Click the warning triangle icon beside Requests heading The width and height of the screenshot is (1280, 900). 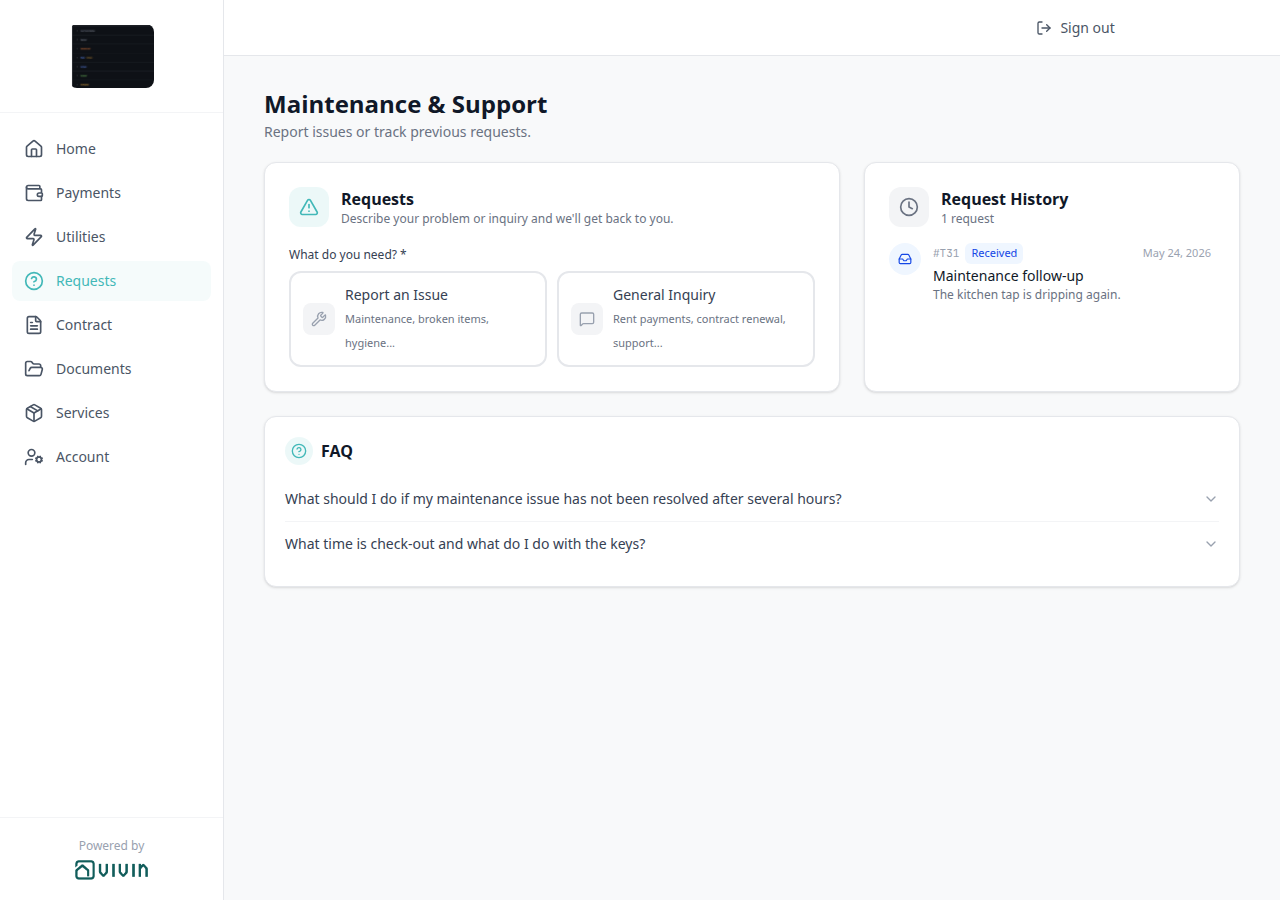click(x=309, y=207)
